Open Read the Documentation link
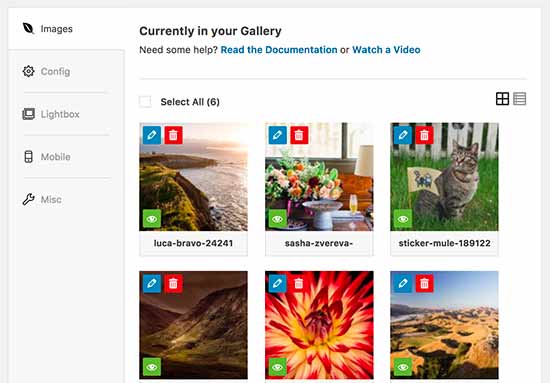The width and height of the screenshot is (550, 383). click(279, 50)
